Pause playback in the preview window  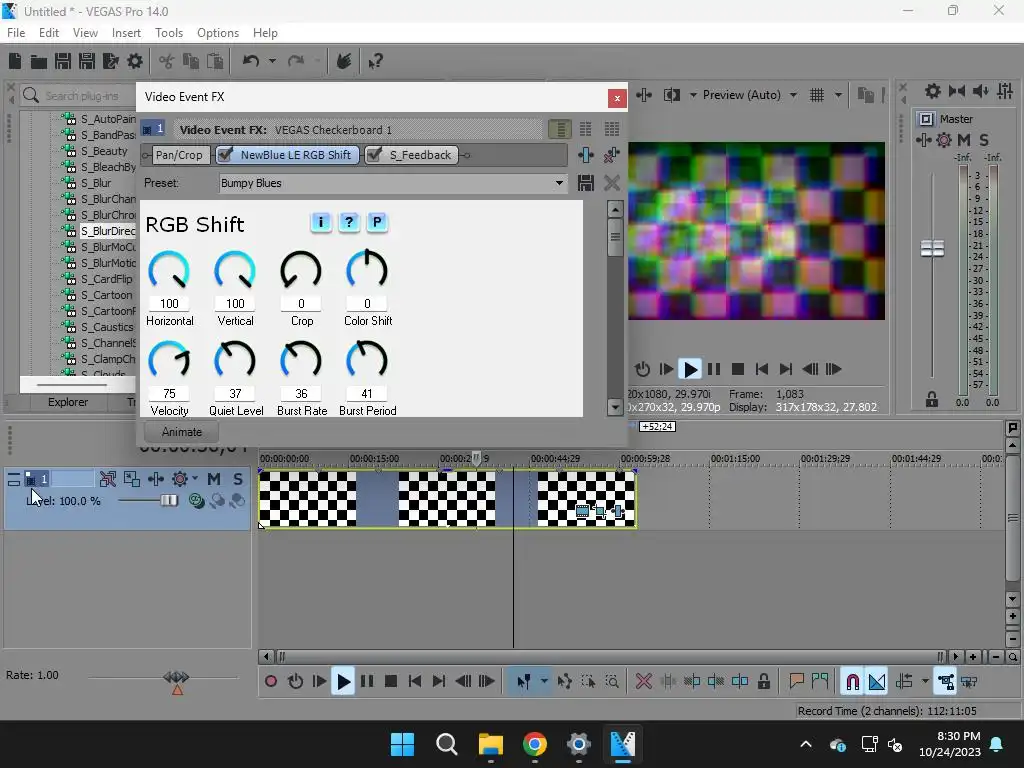tap(714, 369)
